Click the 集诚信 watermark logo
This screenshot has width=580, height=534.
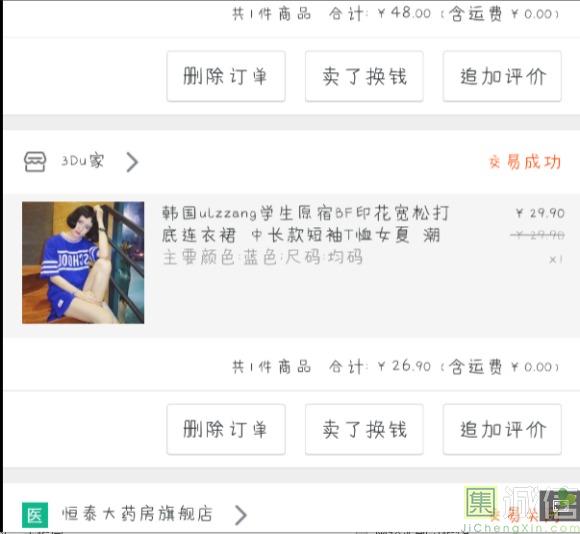coord(521,509)
